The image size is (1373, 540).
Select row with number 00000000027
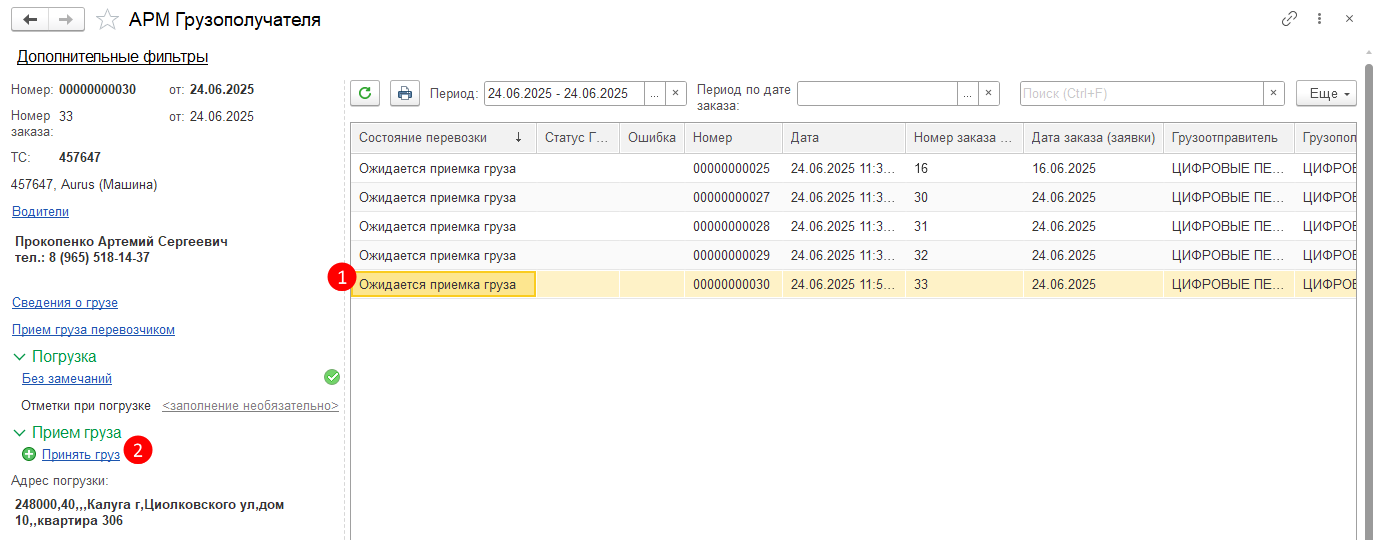(731, 198)
